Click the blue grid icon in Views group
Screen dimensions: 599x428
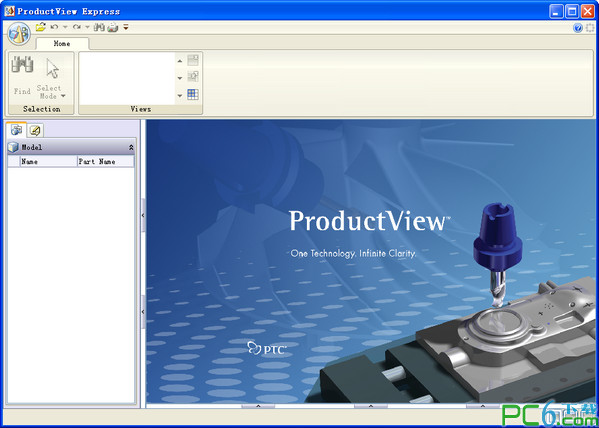[x=193, y=94]
